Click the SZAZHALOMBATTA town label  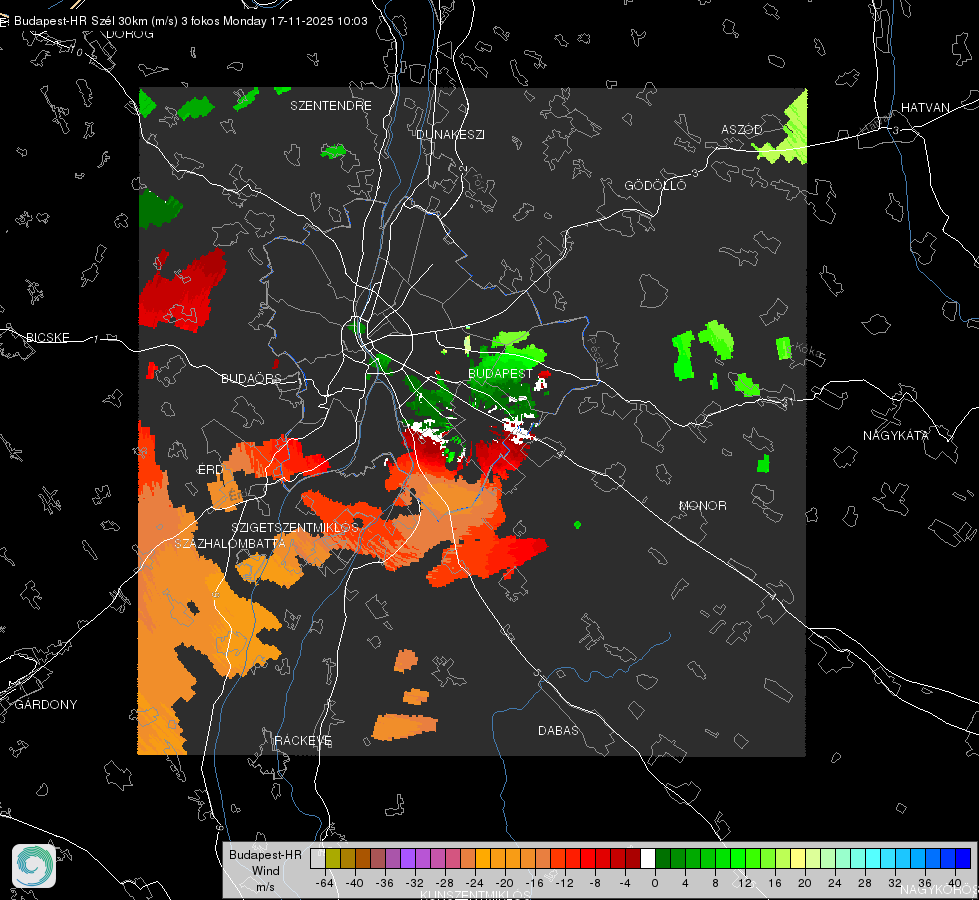pos(230,543)
